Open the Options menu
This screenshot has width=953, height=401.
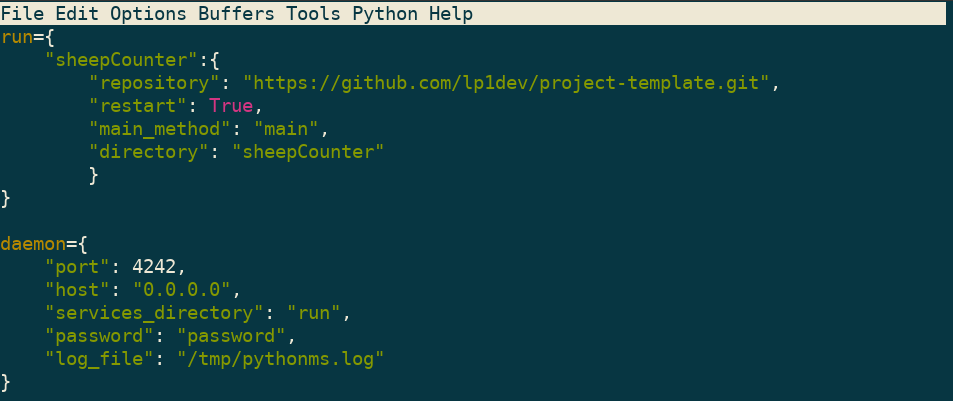click(x=148, y=13)
